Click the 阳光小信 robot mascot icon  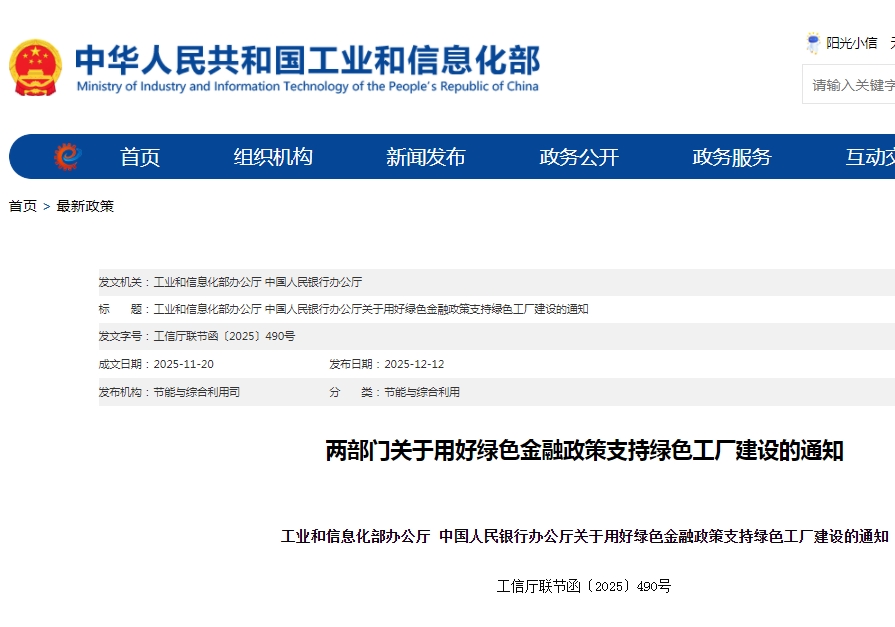click(x=813, y=43)
